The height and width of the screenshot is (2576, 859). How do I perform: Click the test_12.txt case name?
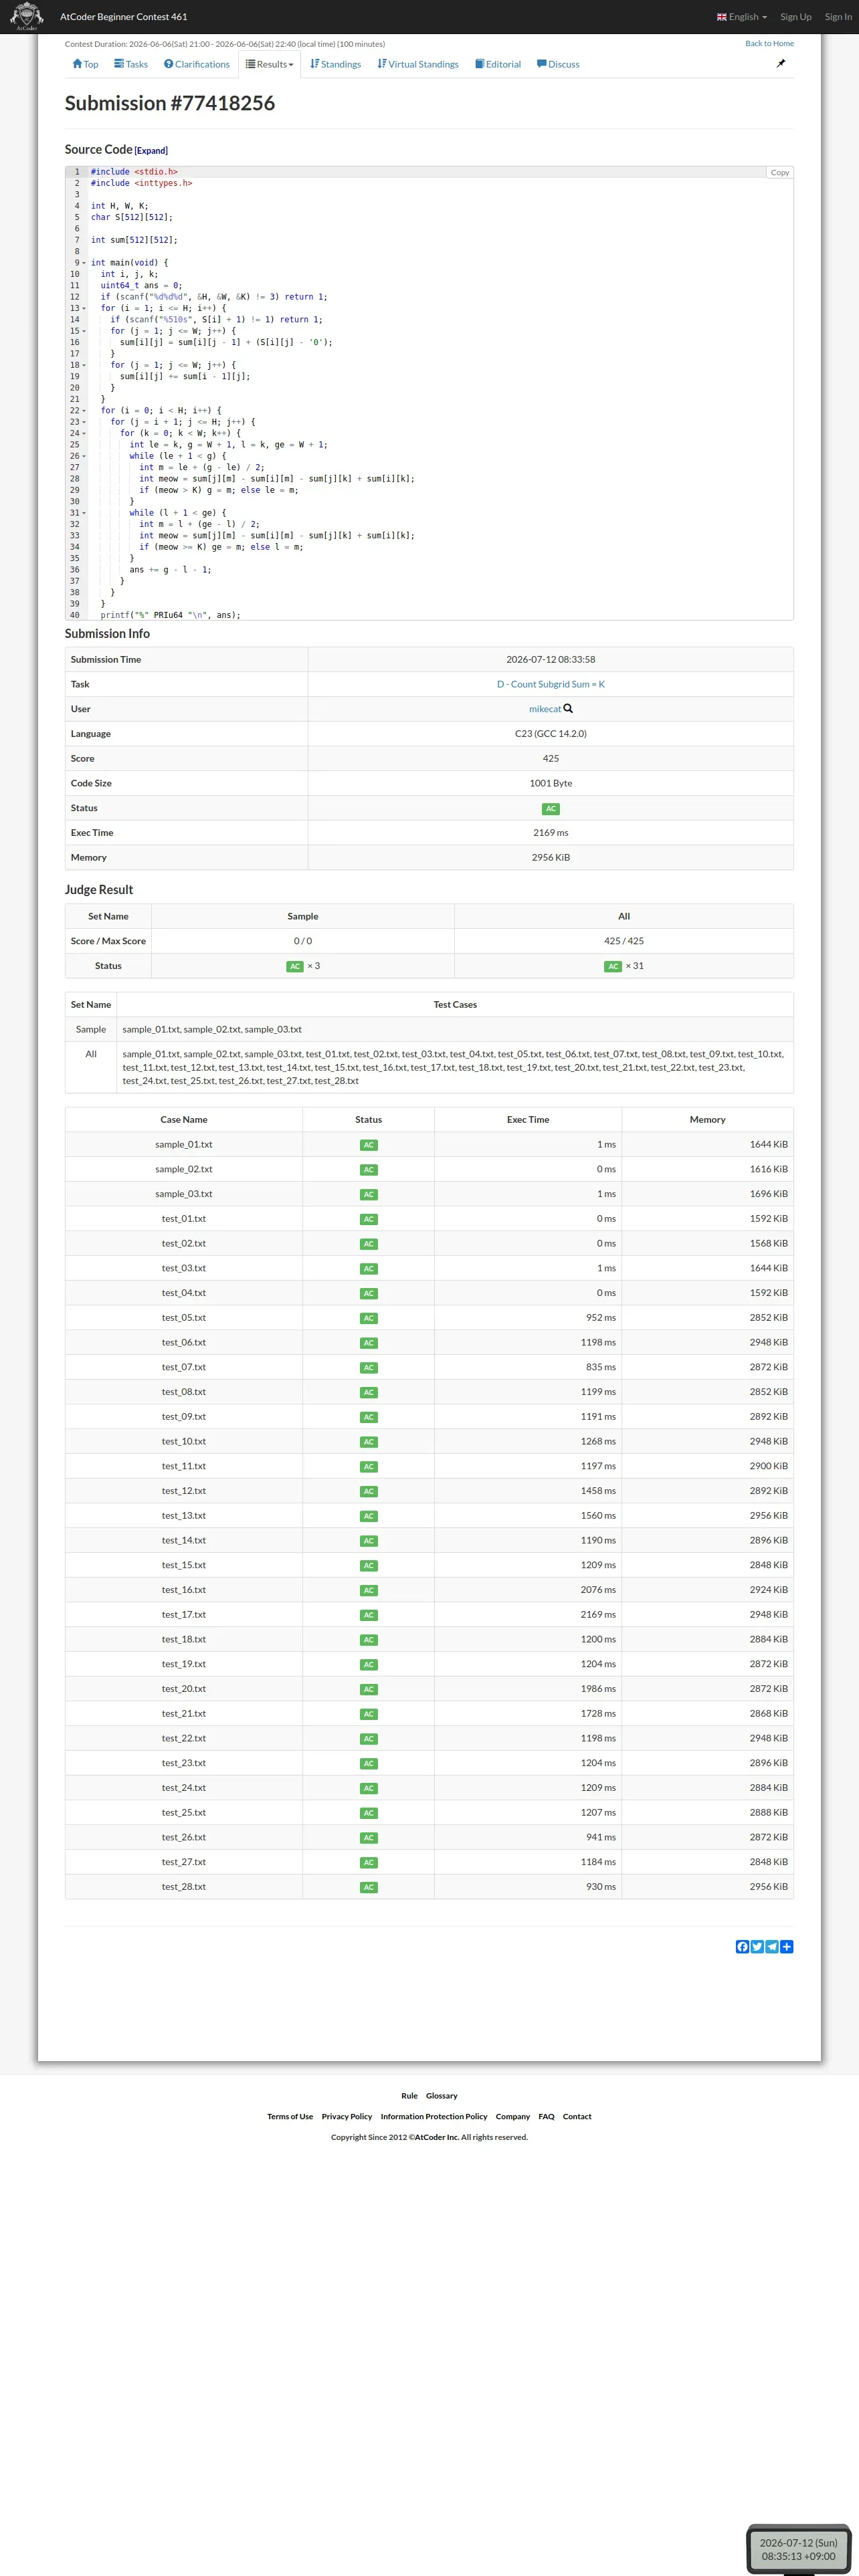point(184,1491)
